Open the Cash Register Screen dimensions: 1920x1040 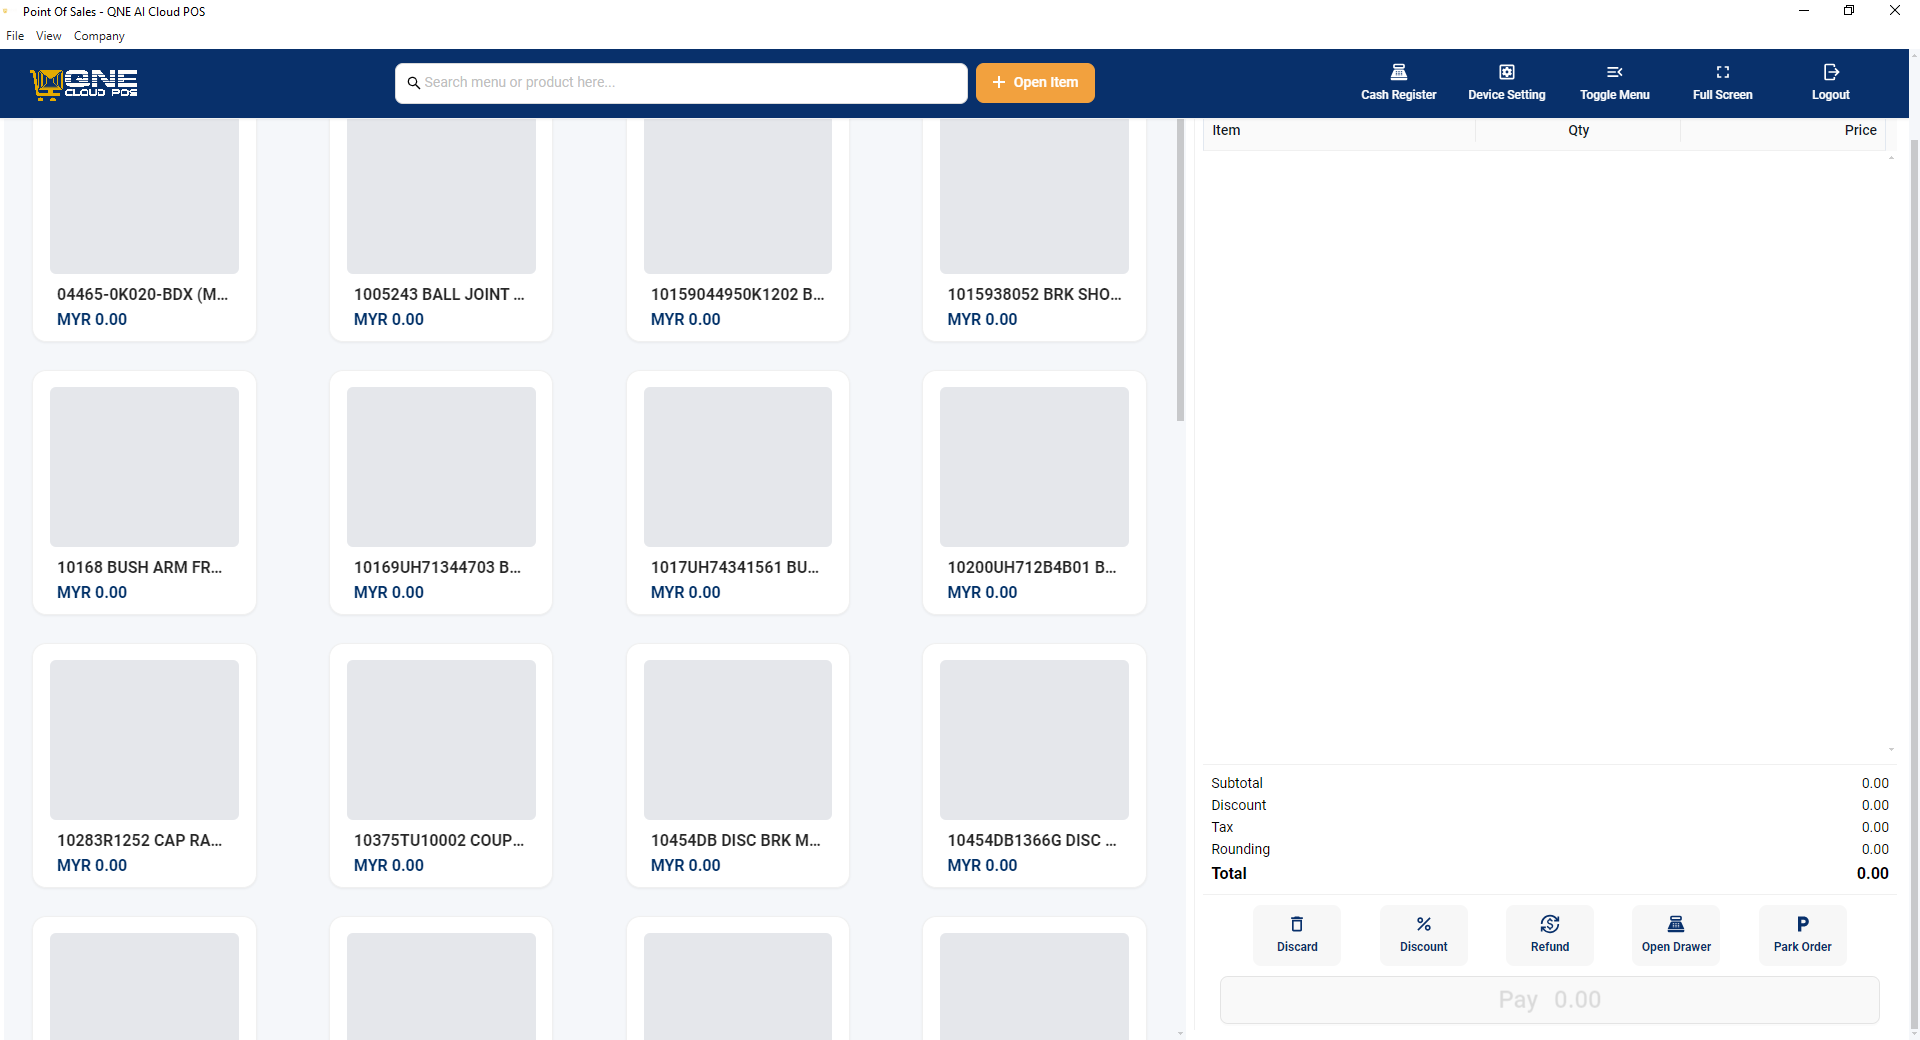(x=1398, y=83)
